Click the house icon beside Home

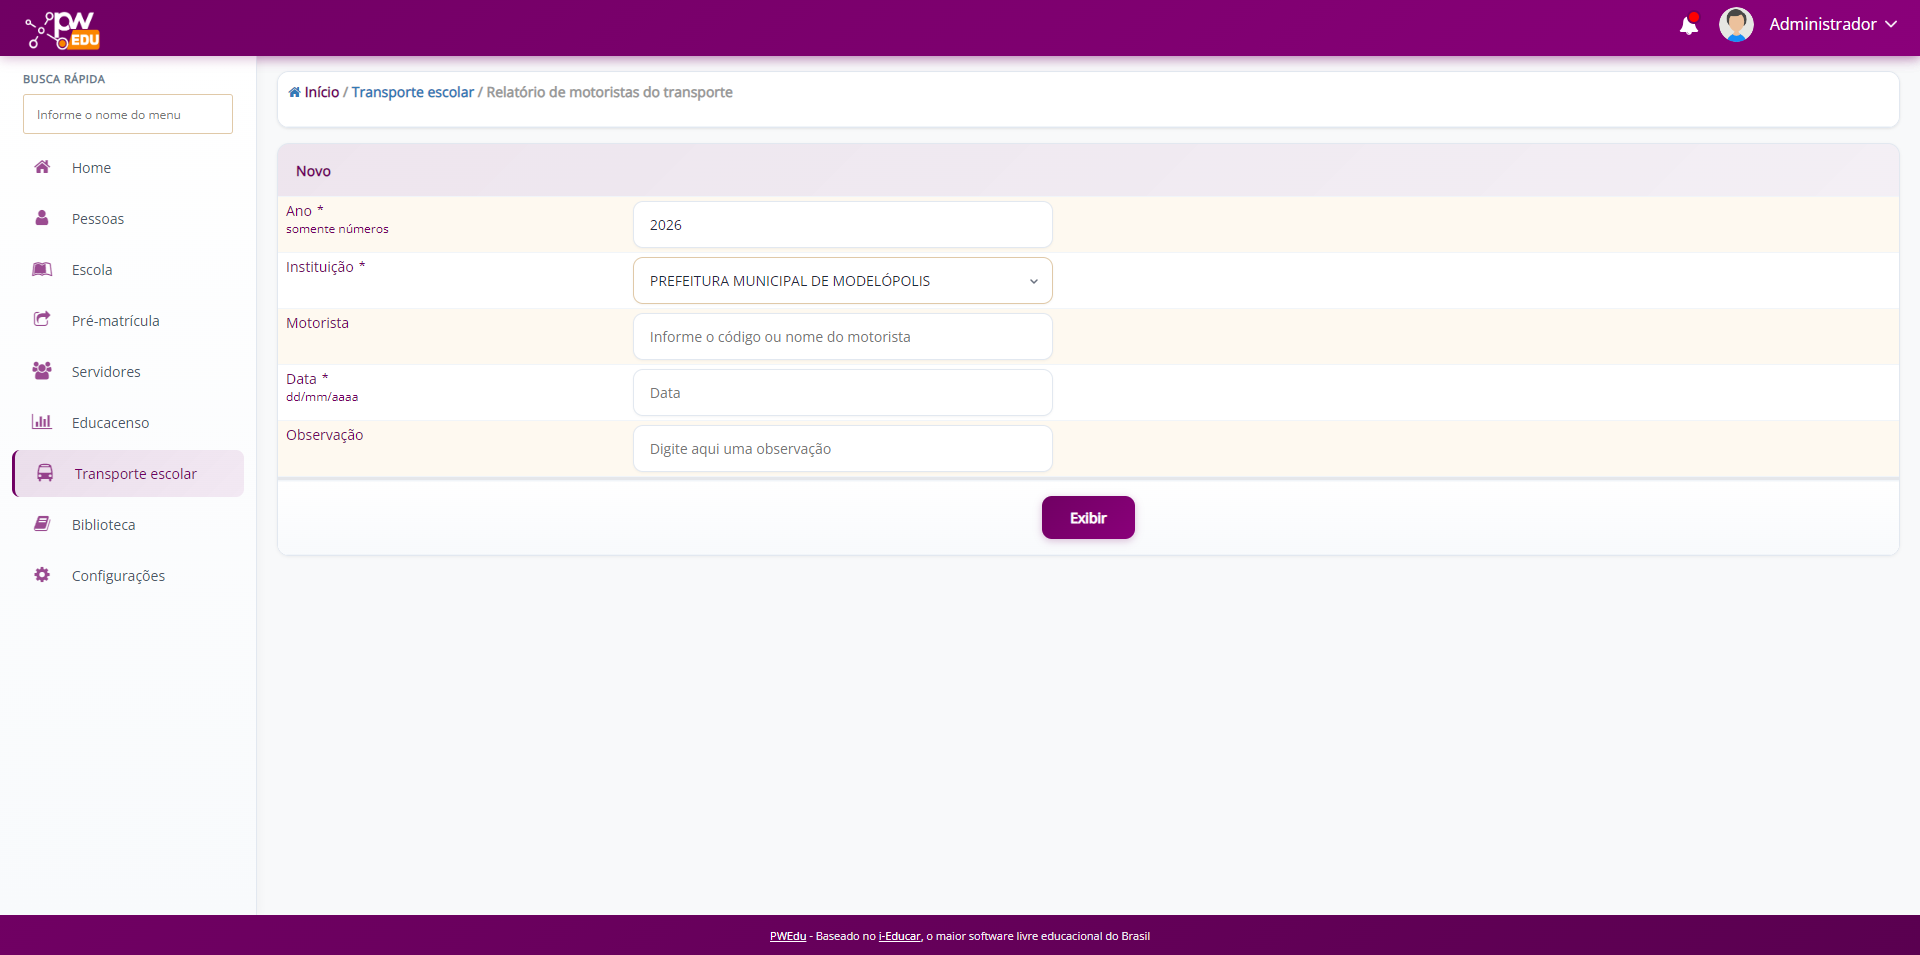[42, 167]
